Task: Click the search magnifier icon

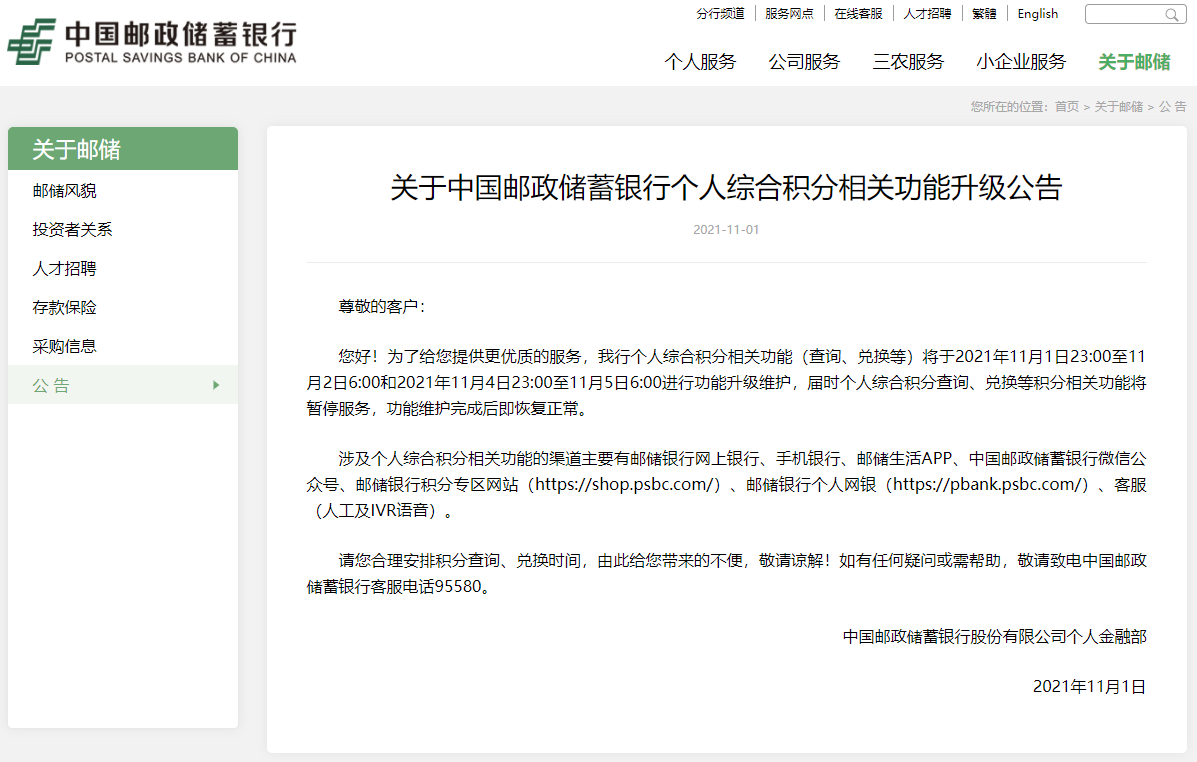Action: [x=1171, y=15]
